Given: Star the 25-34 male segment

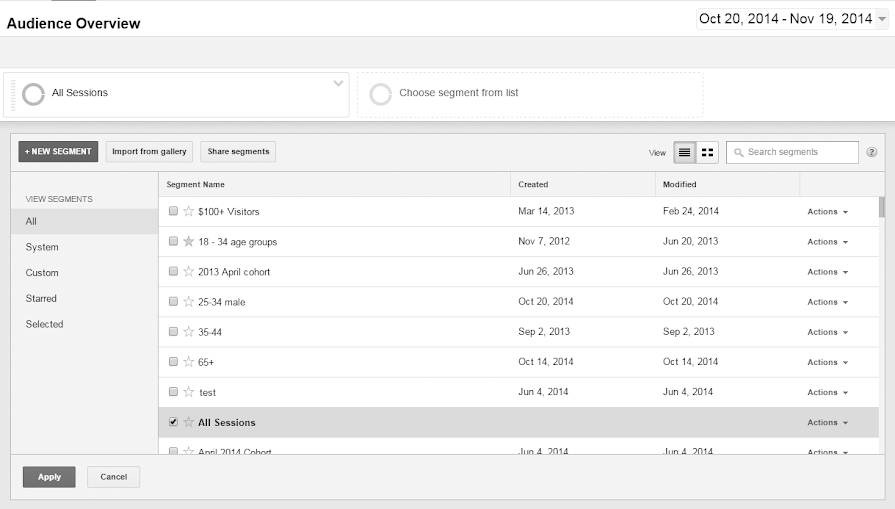Looking at the screenshot, I should click(188, 302).
